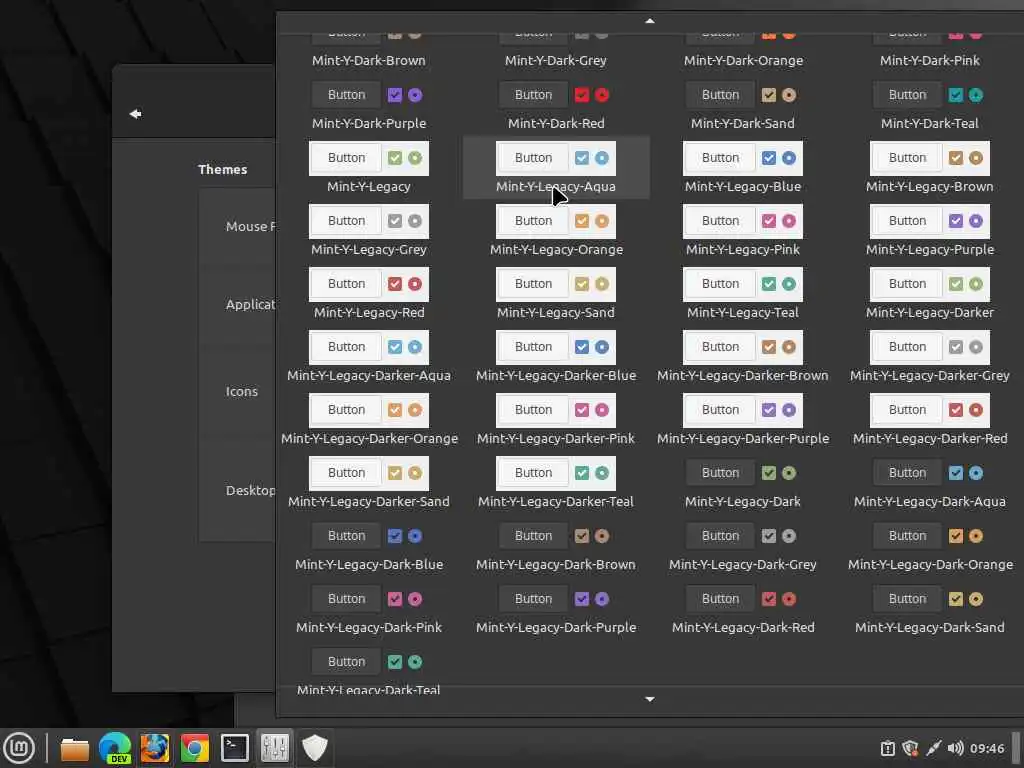Apply the Mint-Y-Legacy-Brown theme

click(929, 167)
